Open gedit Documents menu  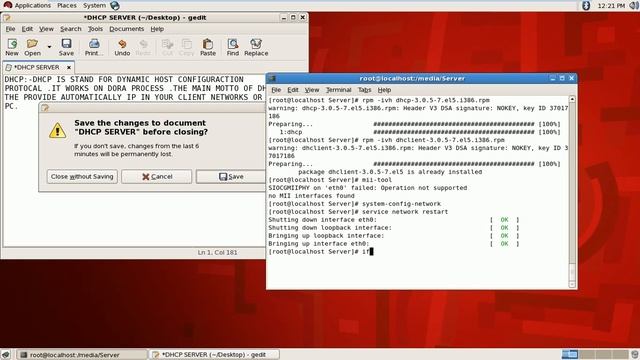click(127, 29)
